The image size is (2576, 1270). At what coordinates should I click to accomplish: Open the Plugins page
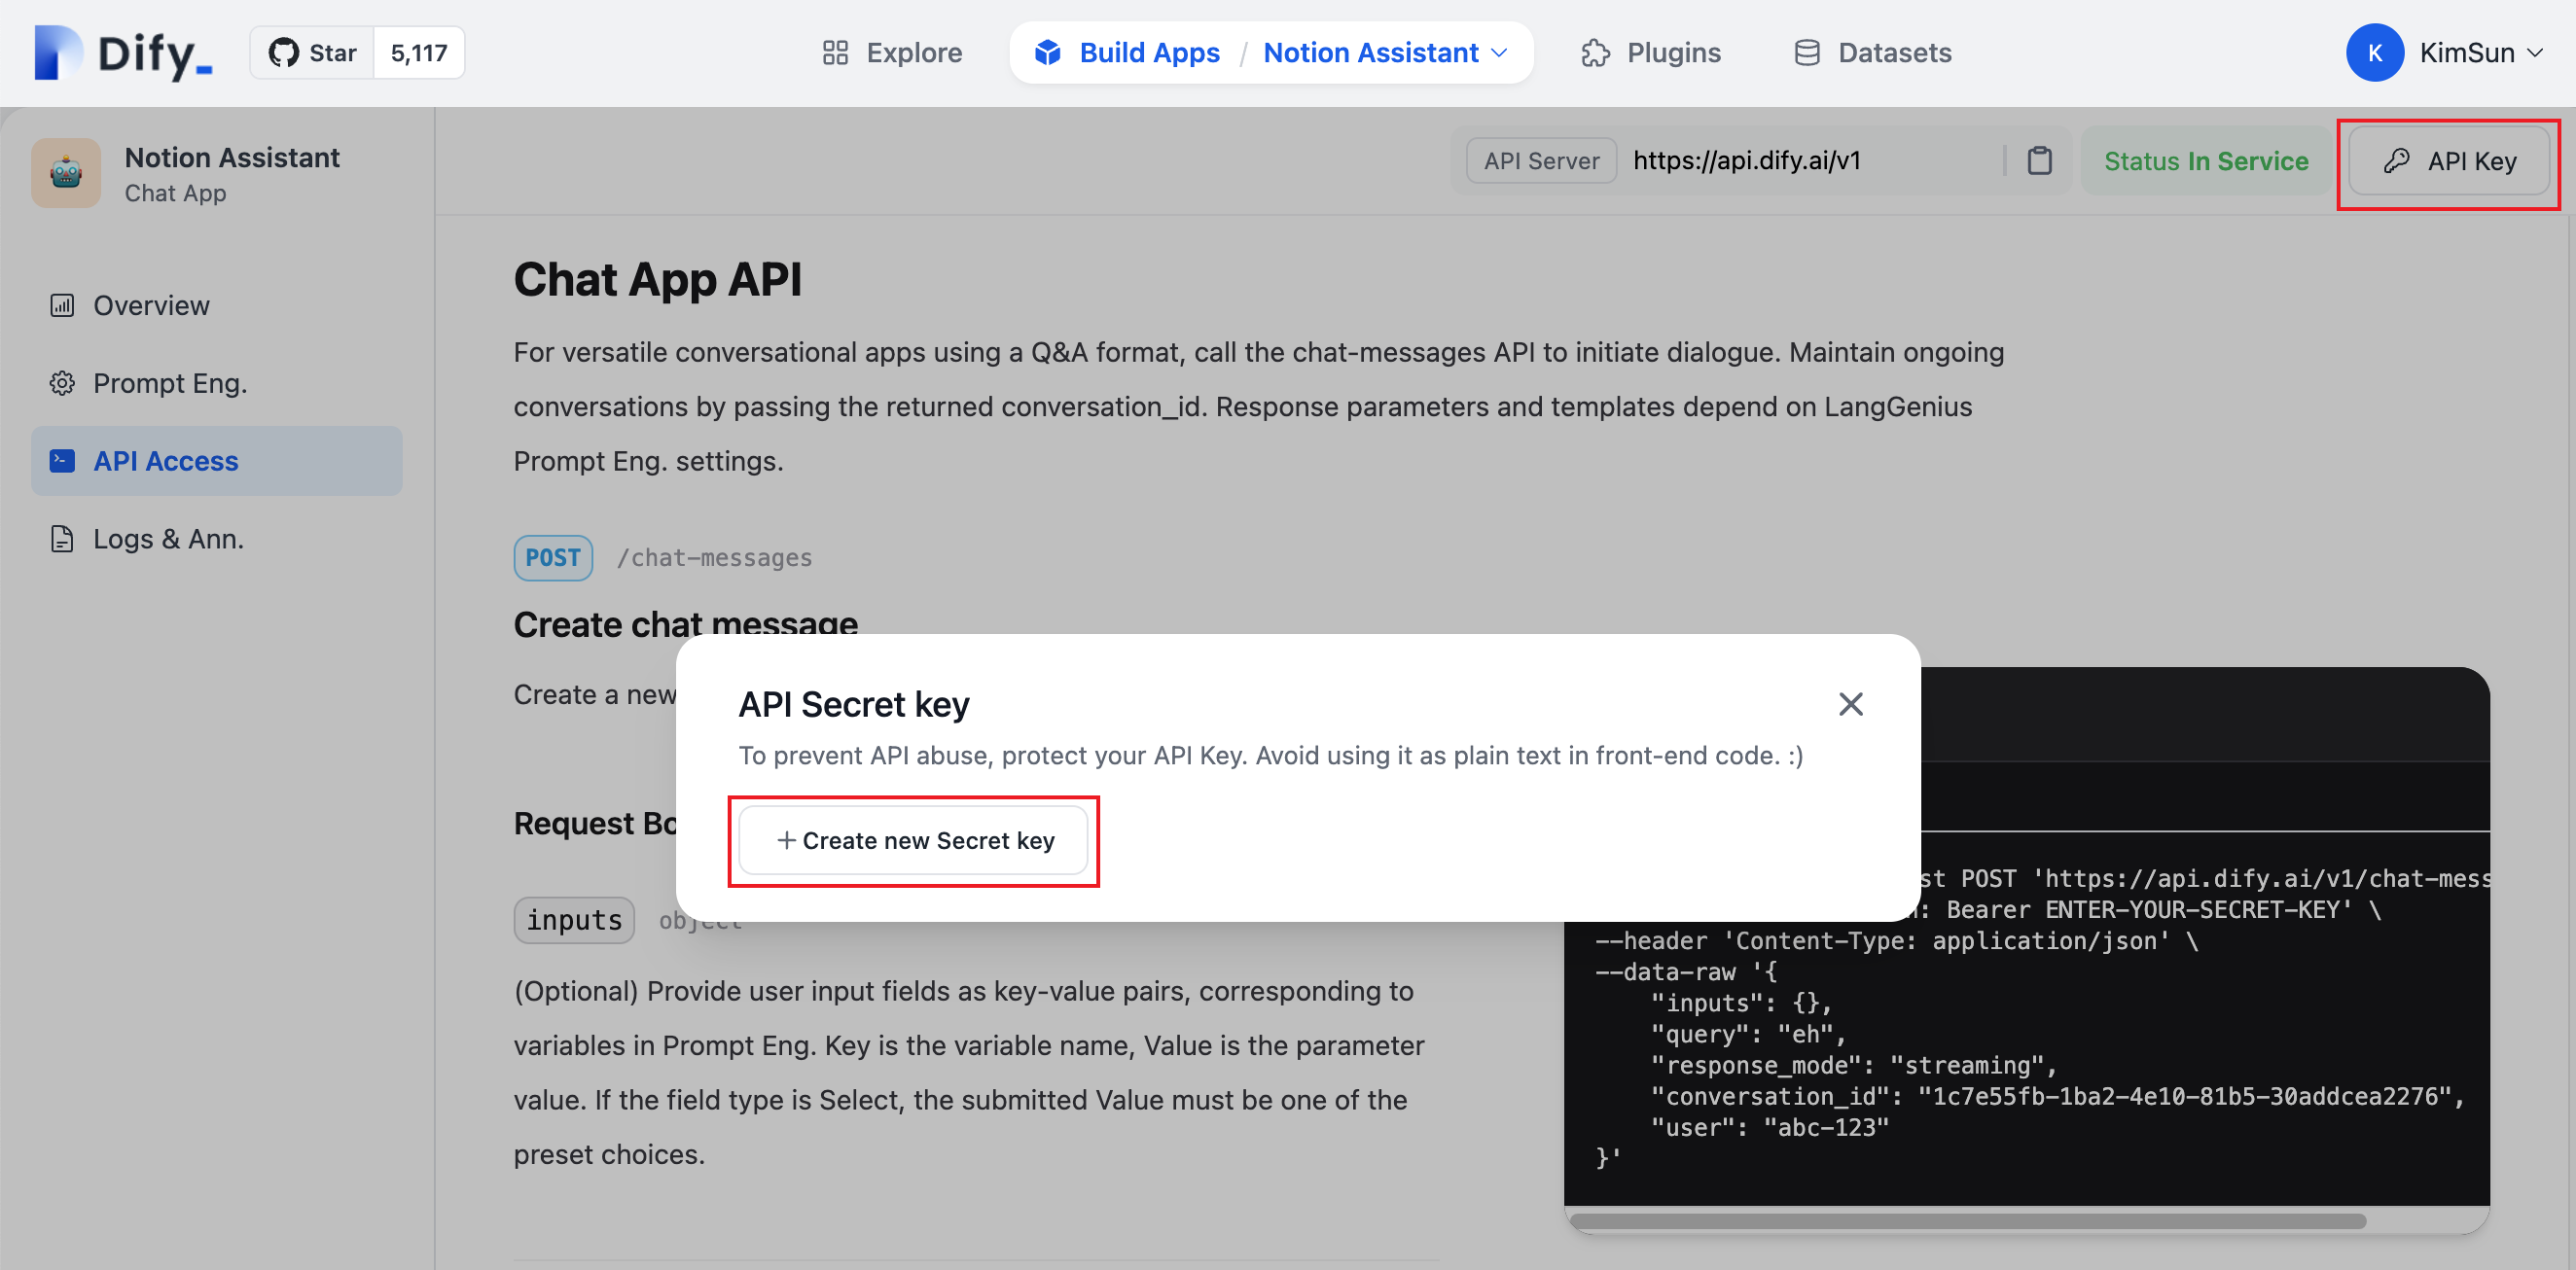[x=1651, y=53]
